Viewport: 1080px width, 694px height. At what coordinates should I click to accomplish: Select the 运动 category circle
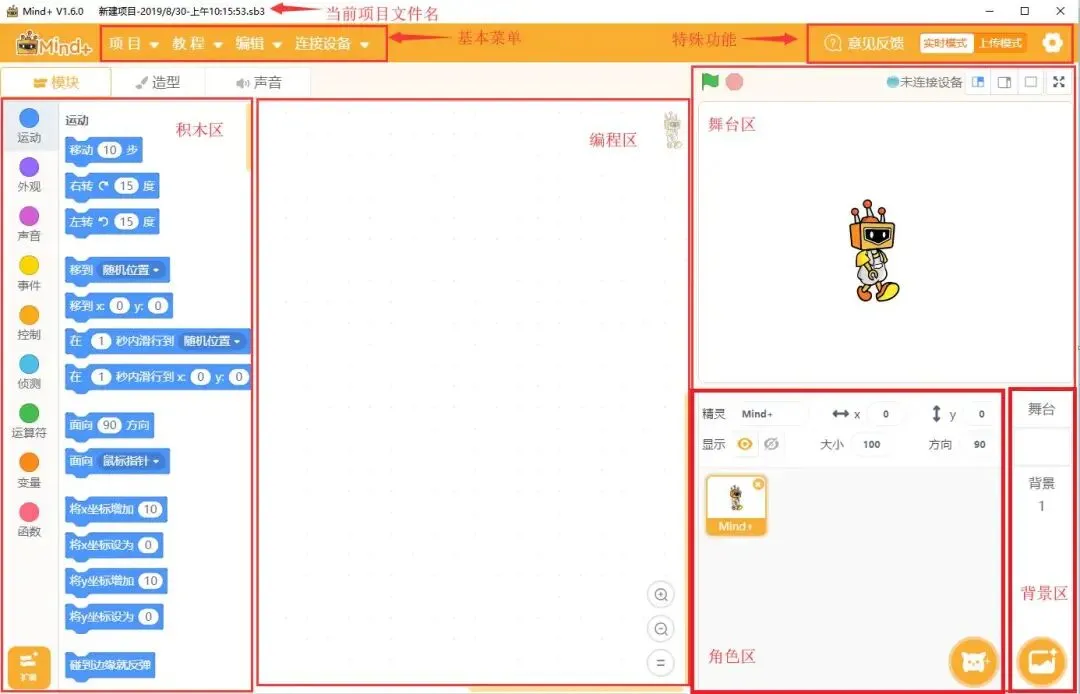[29, 118]
